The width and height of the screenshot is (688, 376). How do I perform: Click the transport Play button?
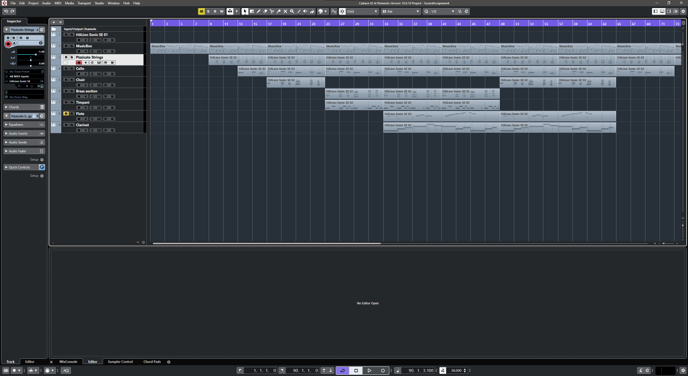[369, 370]
